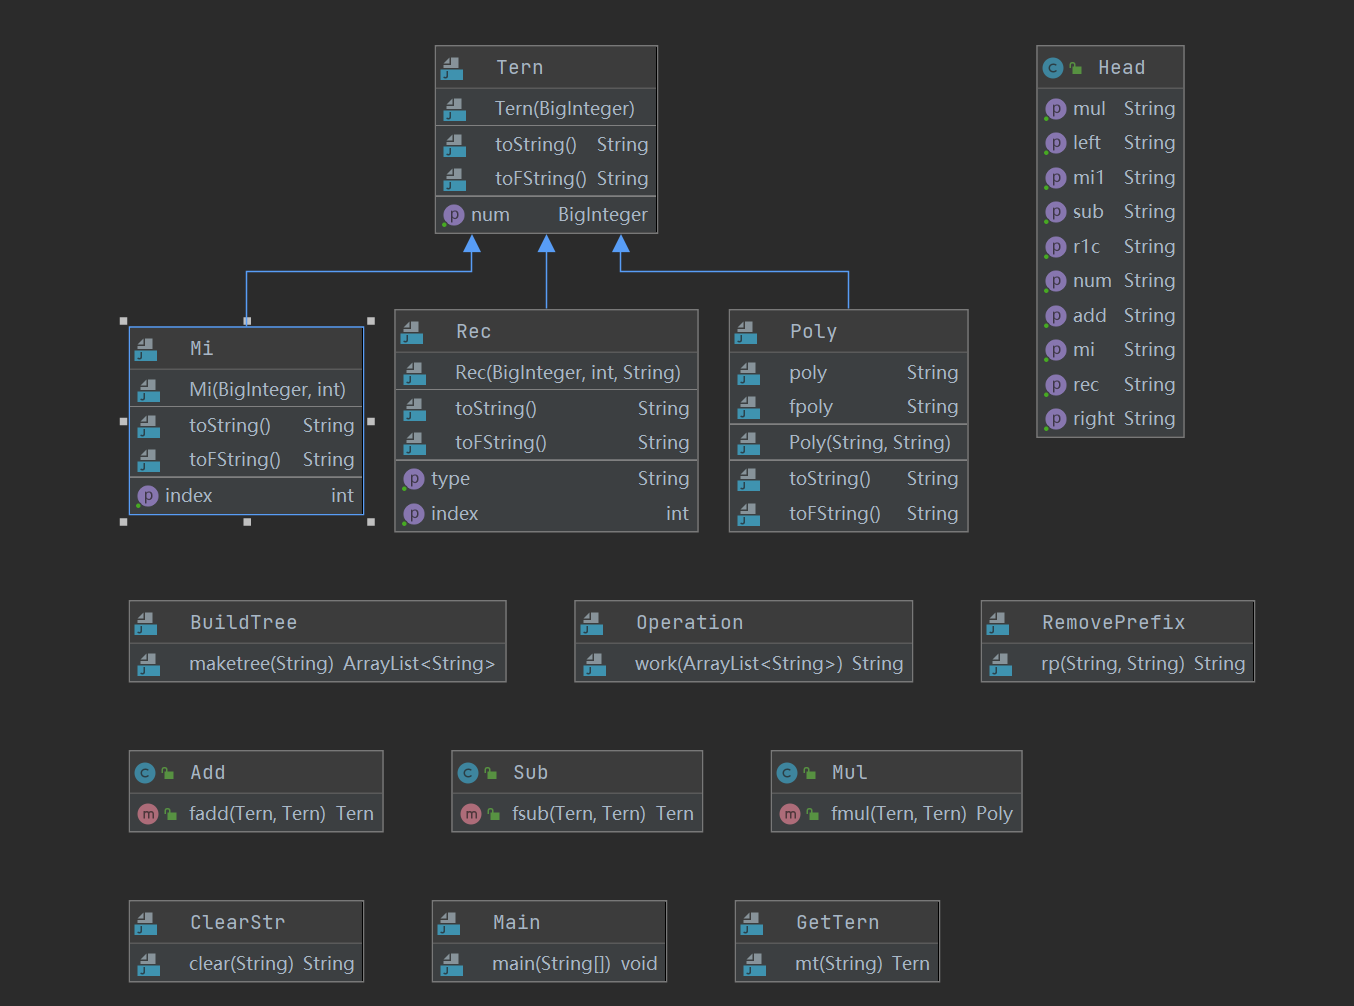This screenshot has height=1006, width=1354.
Task: Select the BuildTree class header
Action: pos(317,622)
